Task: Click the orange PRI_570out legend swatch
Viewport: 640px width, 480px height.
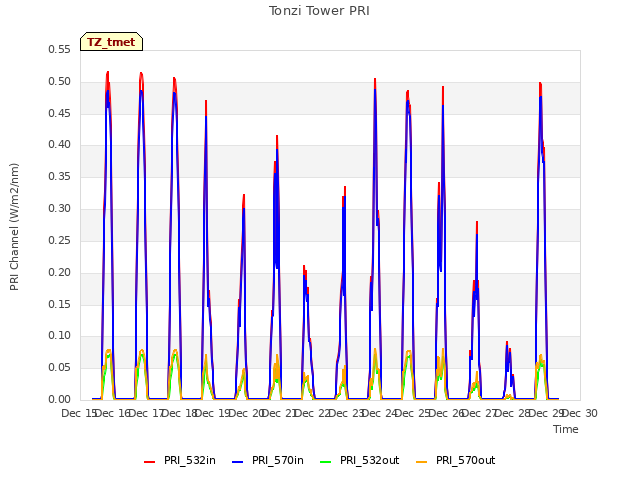Action: click(x=421, y=462)
